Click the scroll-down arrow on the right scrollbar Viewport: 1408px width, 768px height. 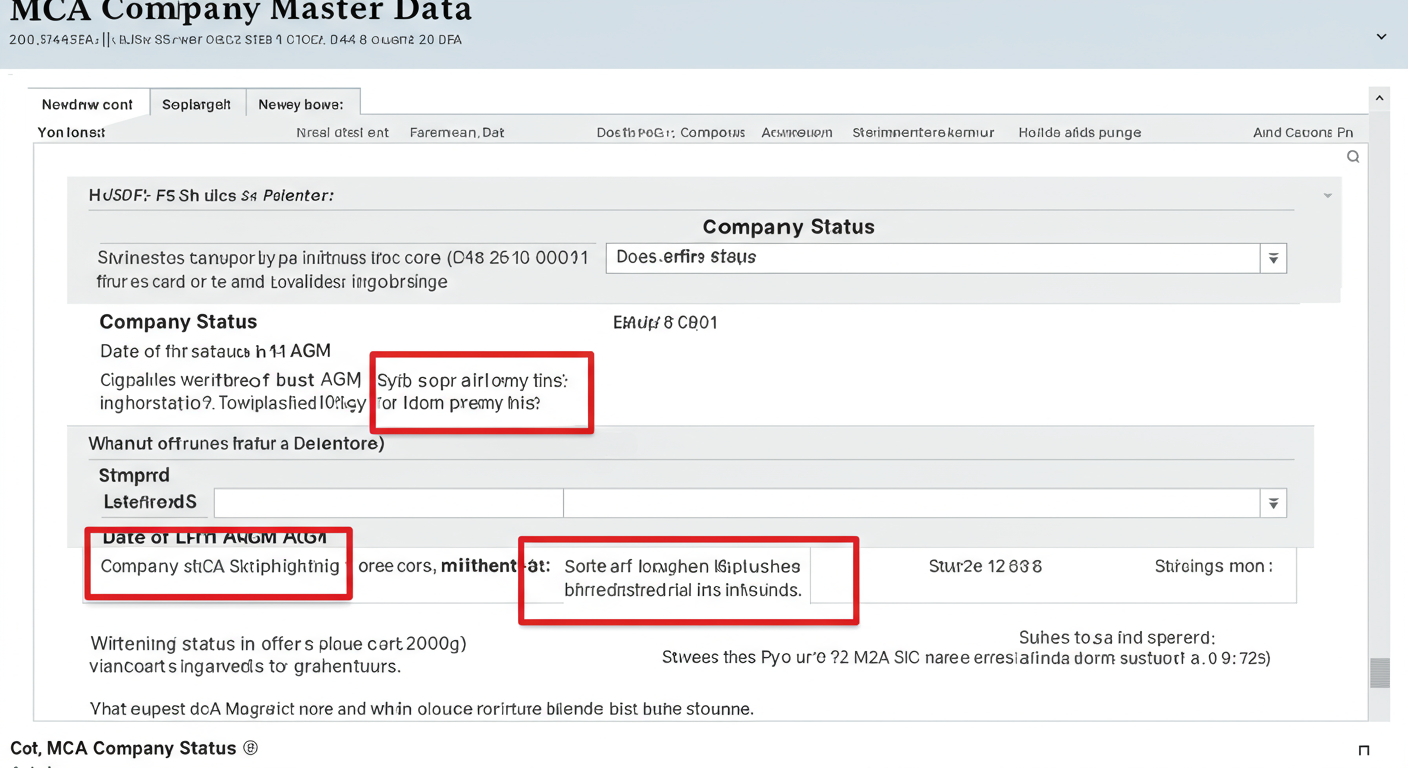pyautogui.click(x=1380, y=711)
